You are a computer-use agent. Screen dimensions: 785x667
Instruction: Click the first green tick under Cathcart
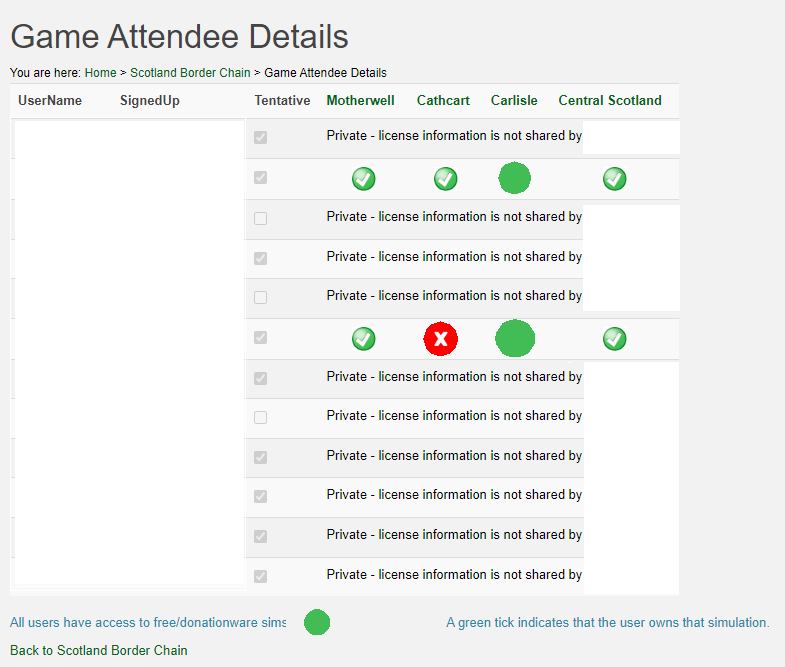446,179
